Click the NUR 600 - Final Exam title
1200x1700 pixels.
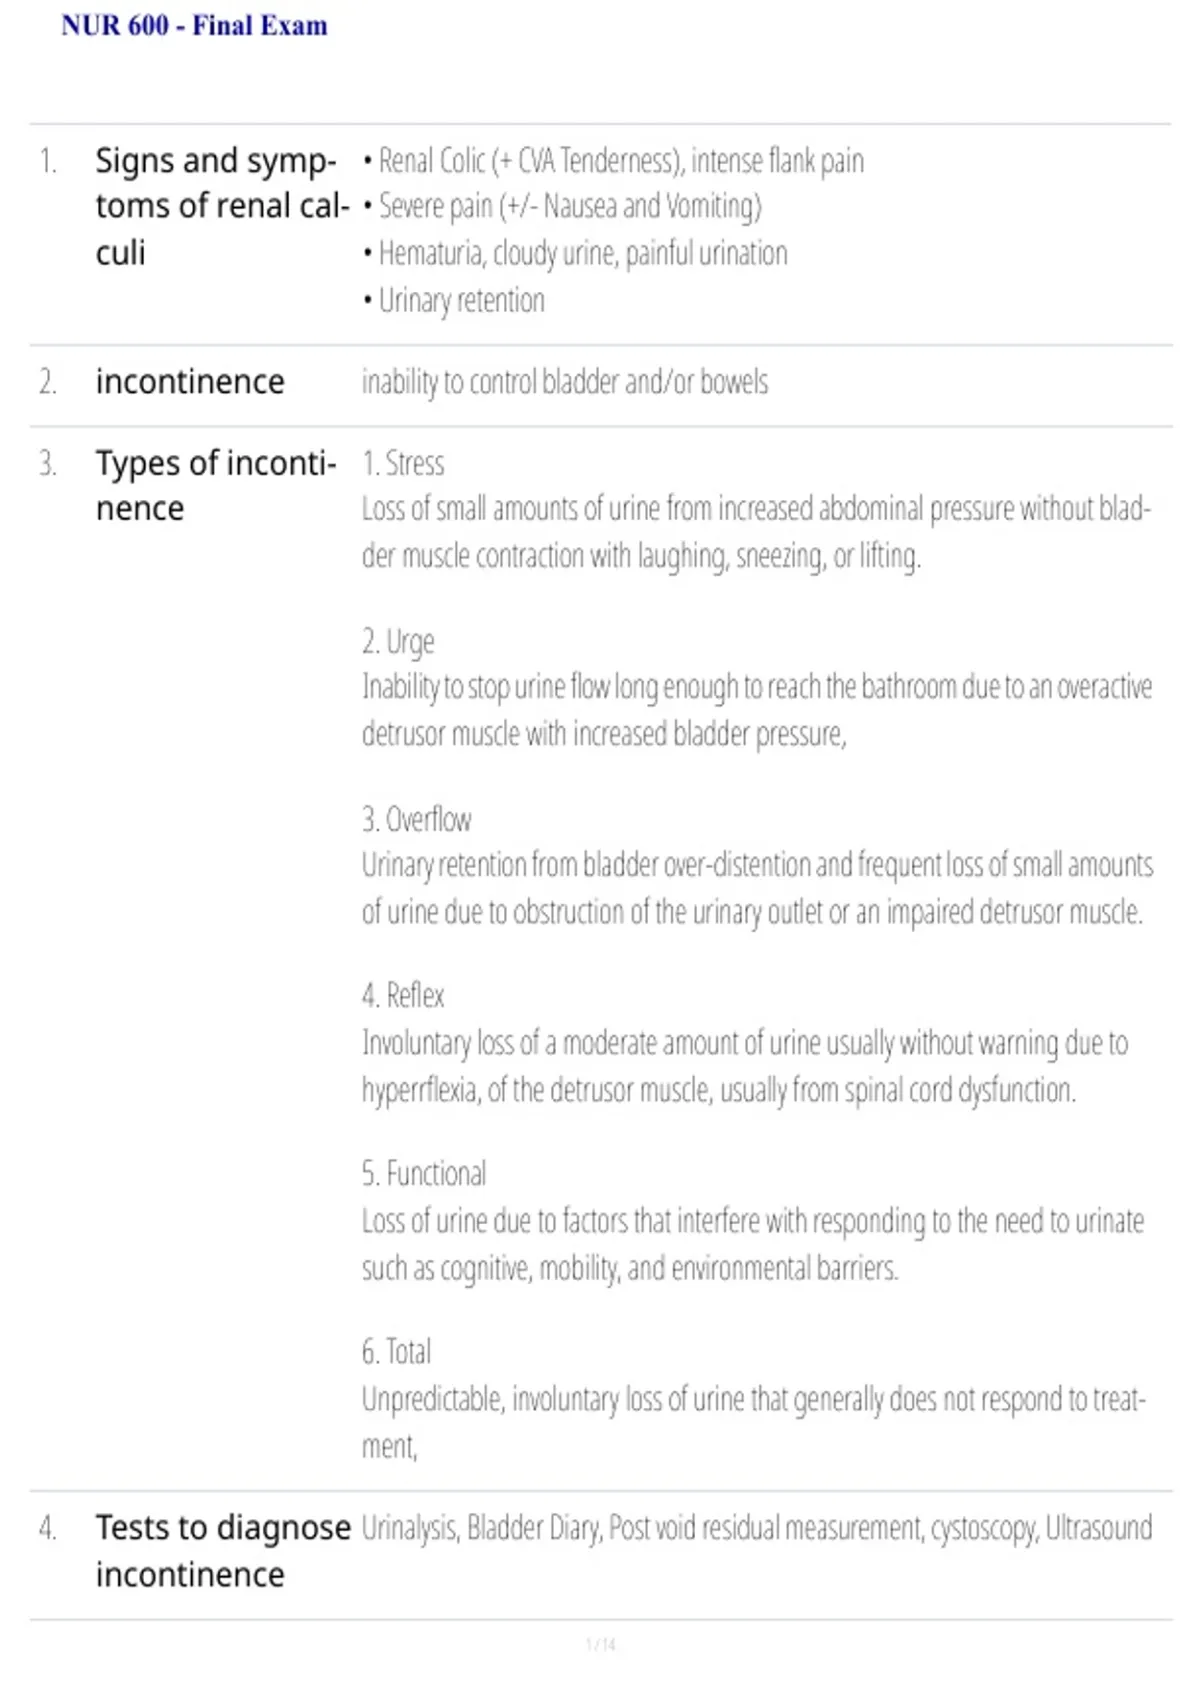point(194,26)
